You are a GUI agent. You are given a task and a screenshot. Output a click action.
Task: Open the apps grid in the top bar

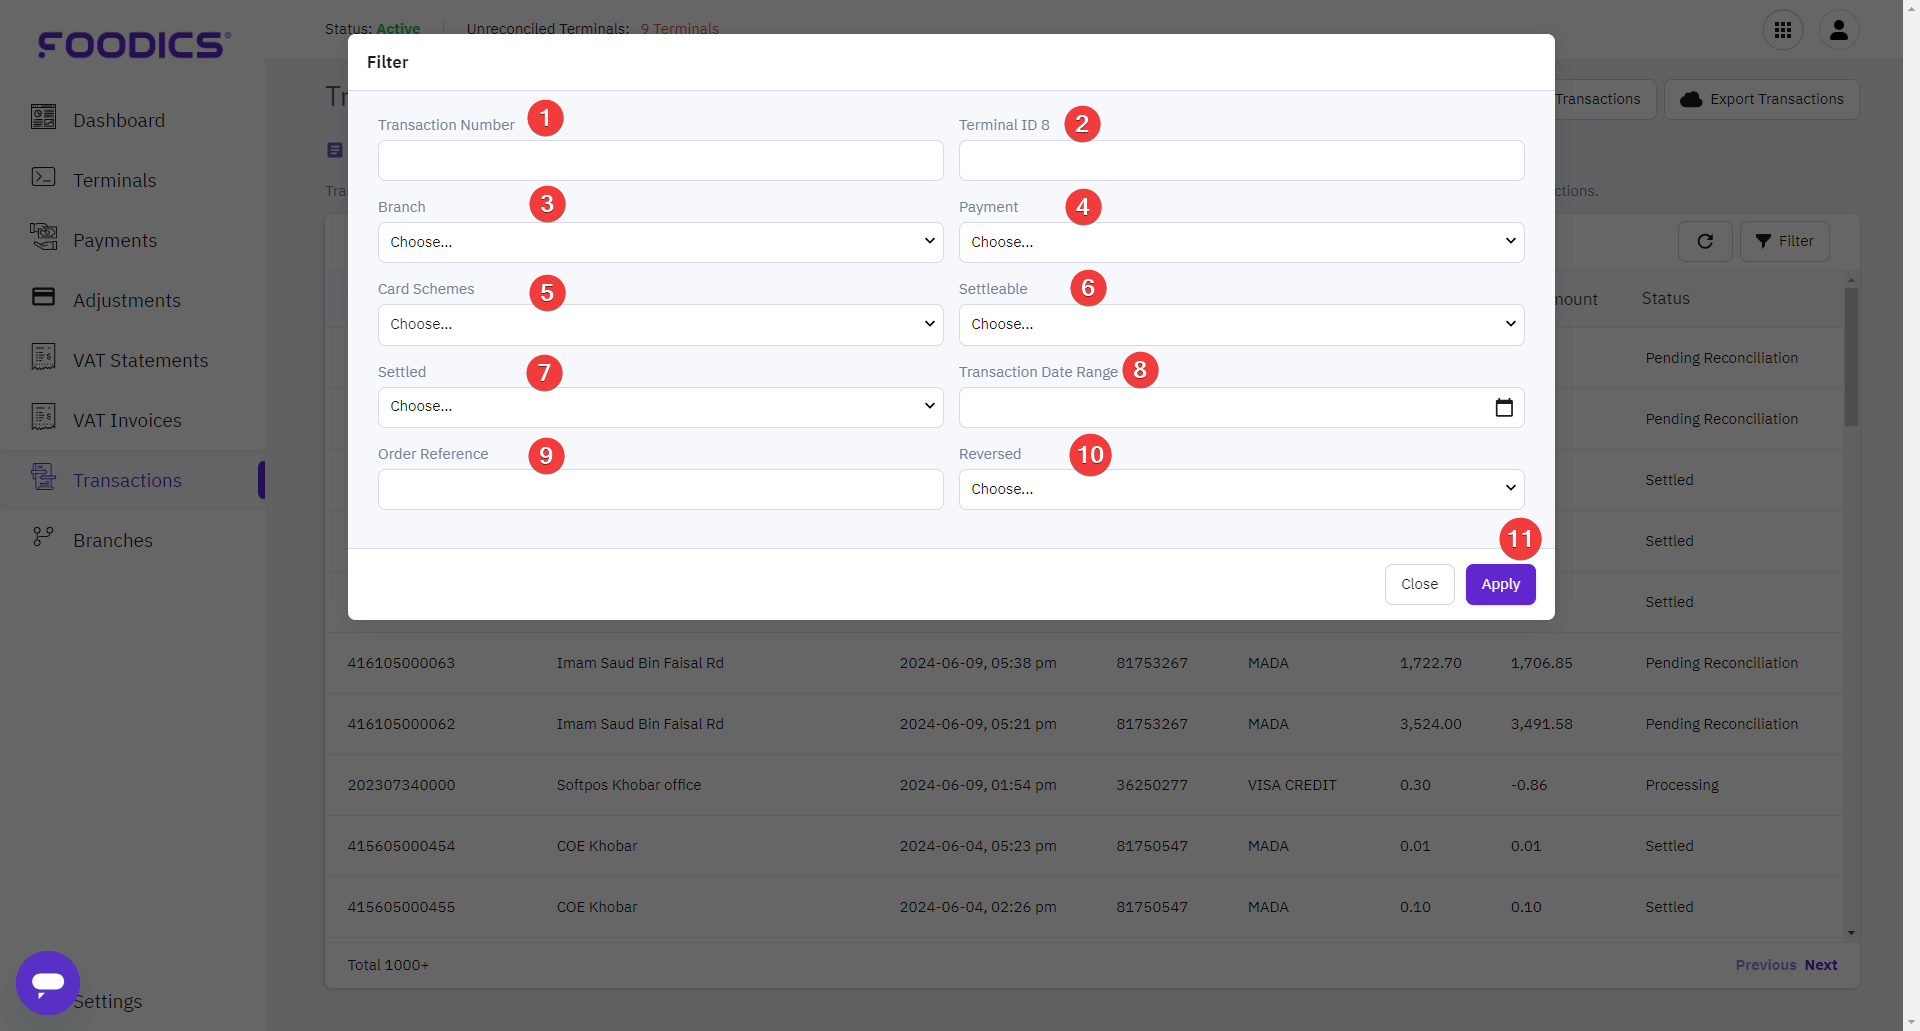pos(1783,29)
